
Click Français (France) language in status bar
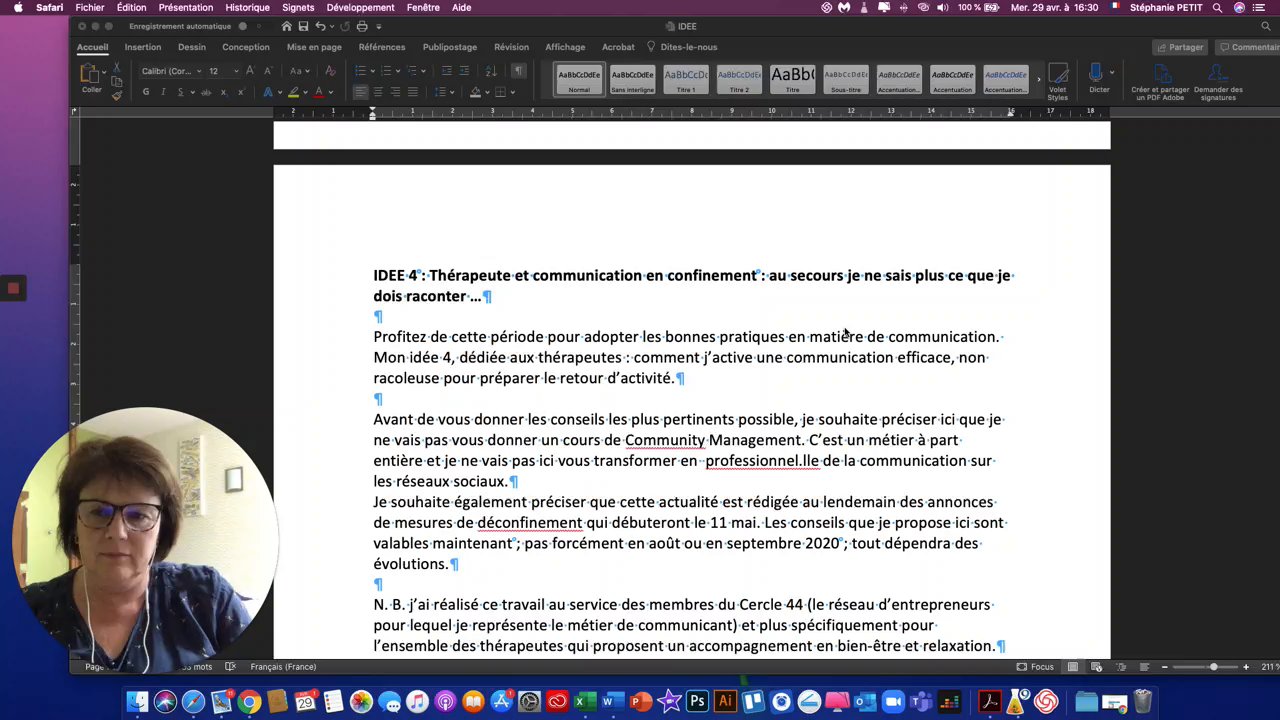(x=283, y=667)
